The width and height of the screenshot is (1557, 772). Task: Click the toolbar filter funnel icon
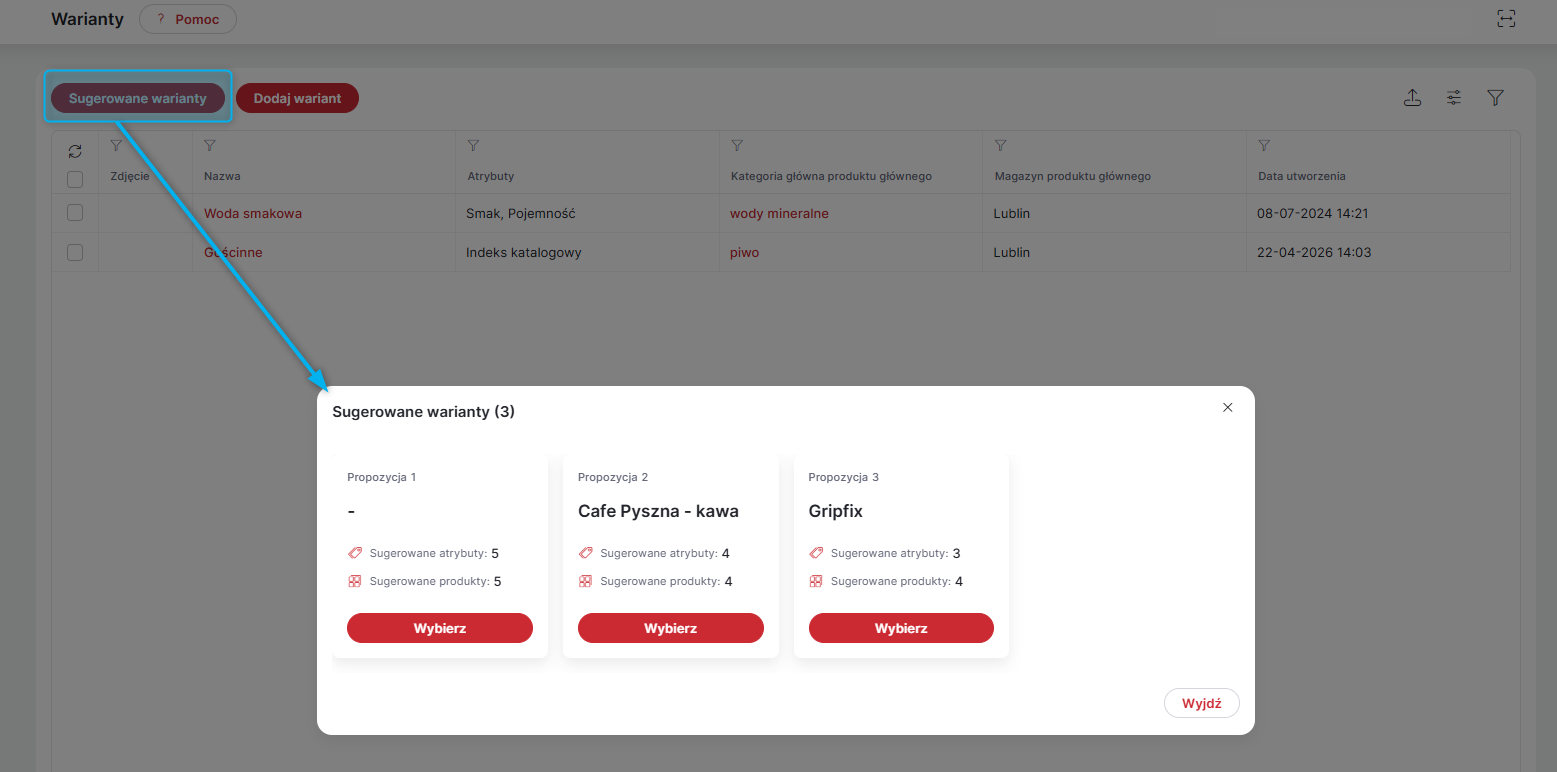[x=1495, y=98]
